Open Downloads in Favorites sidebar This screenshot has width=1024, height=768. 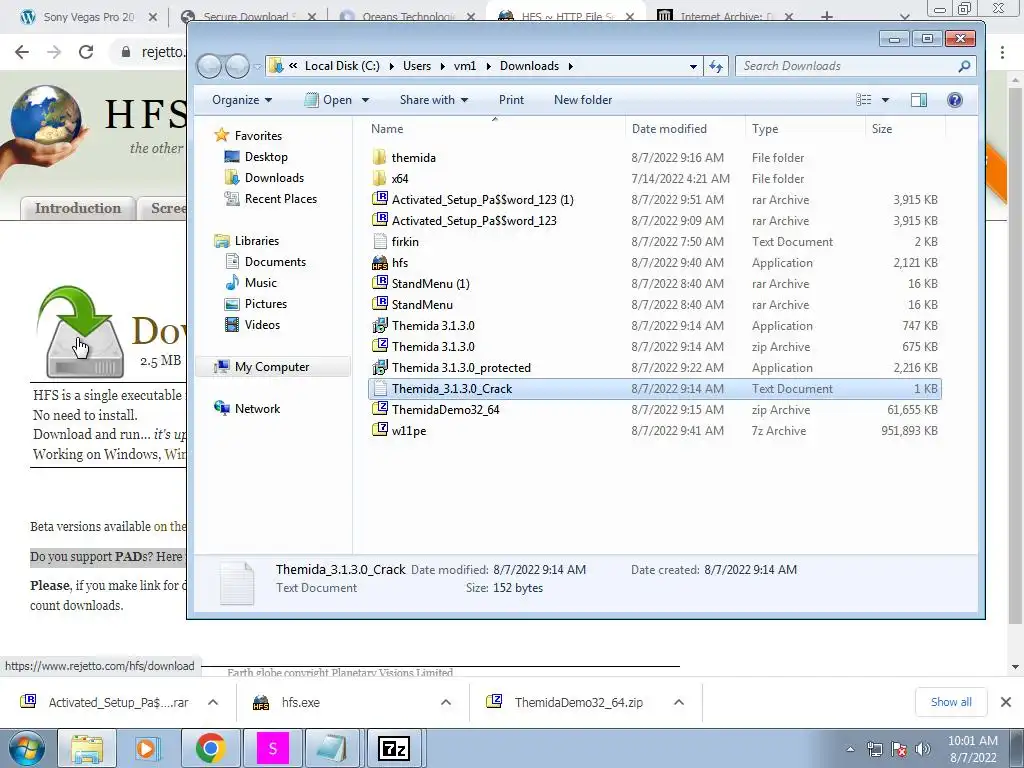point(274,178)
